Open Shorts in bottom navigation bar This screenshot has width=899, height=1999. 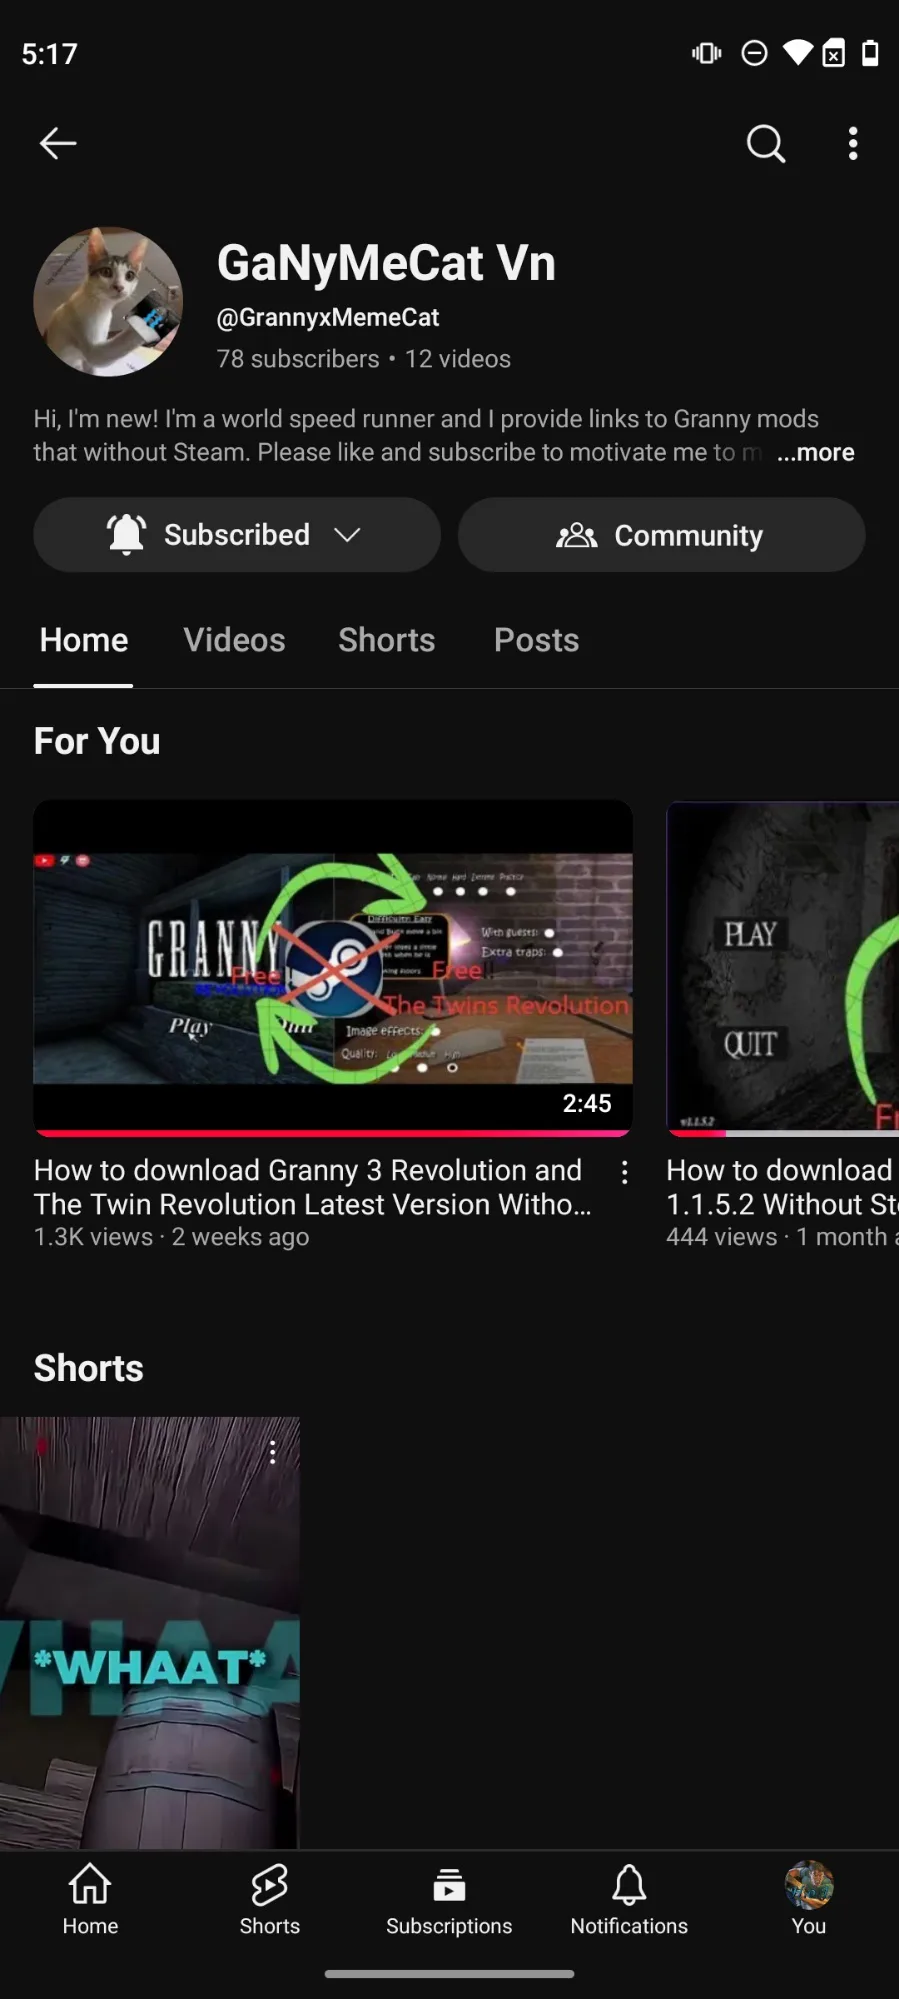click(270, 1899)
